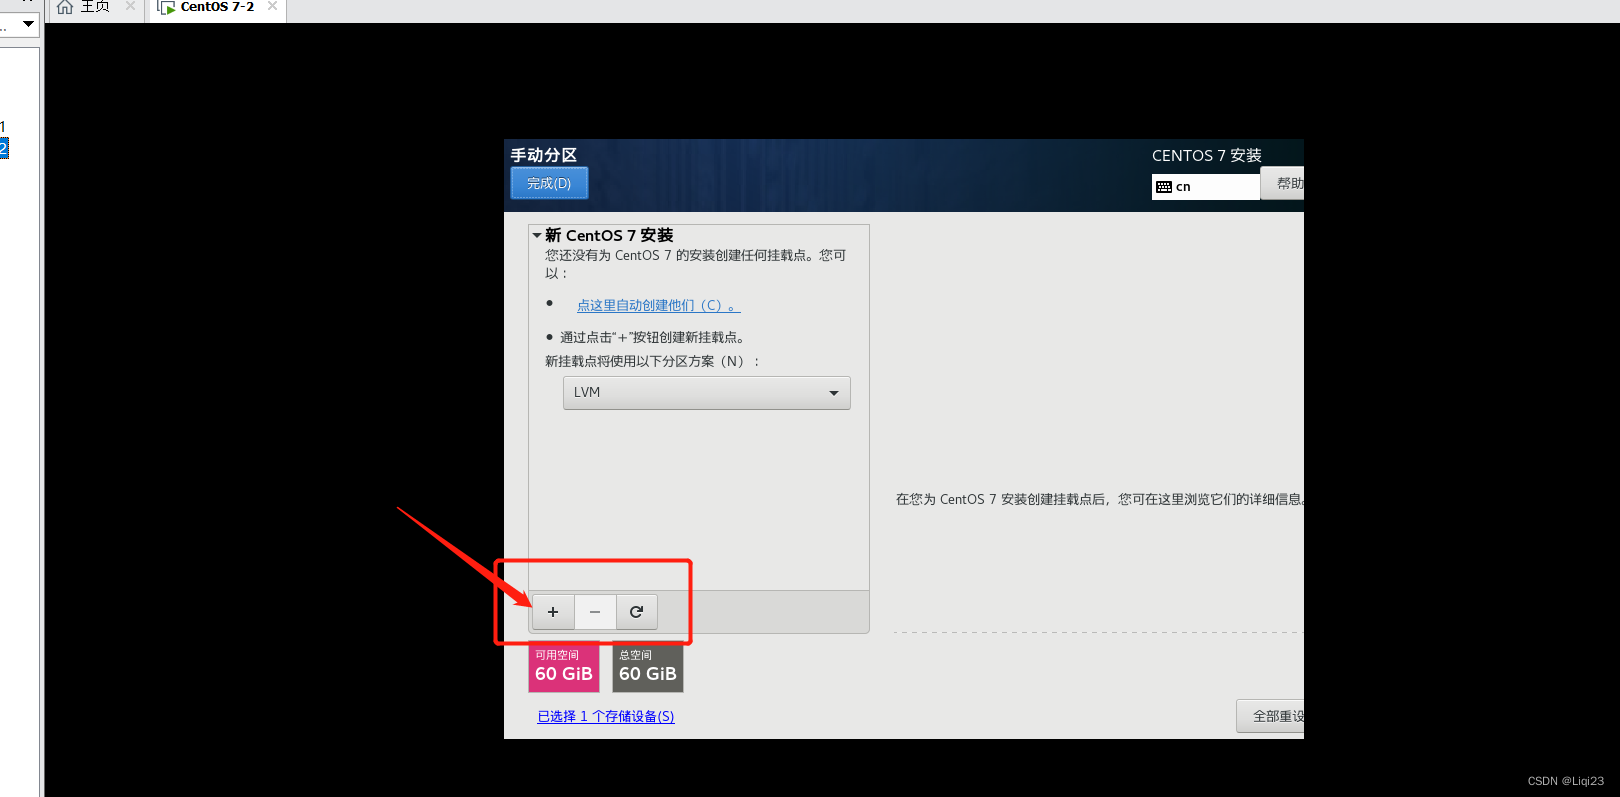Click the cn keyboard layout field
1620x797 pixels.
pyautogui.click(x=1206, y=187)
